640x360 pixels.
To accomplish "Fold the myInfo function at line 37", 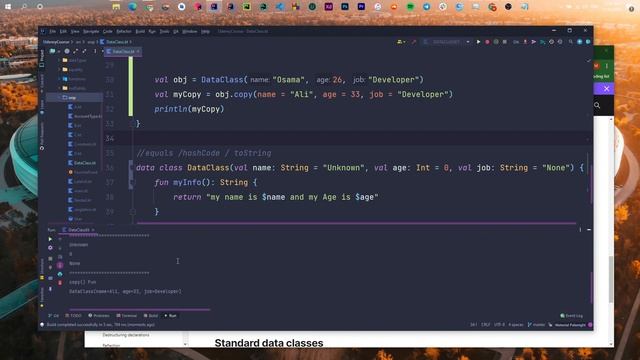I will coord(131,182).
